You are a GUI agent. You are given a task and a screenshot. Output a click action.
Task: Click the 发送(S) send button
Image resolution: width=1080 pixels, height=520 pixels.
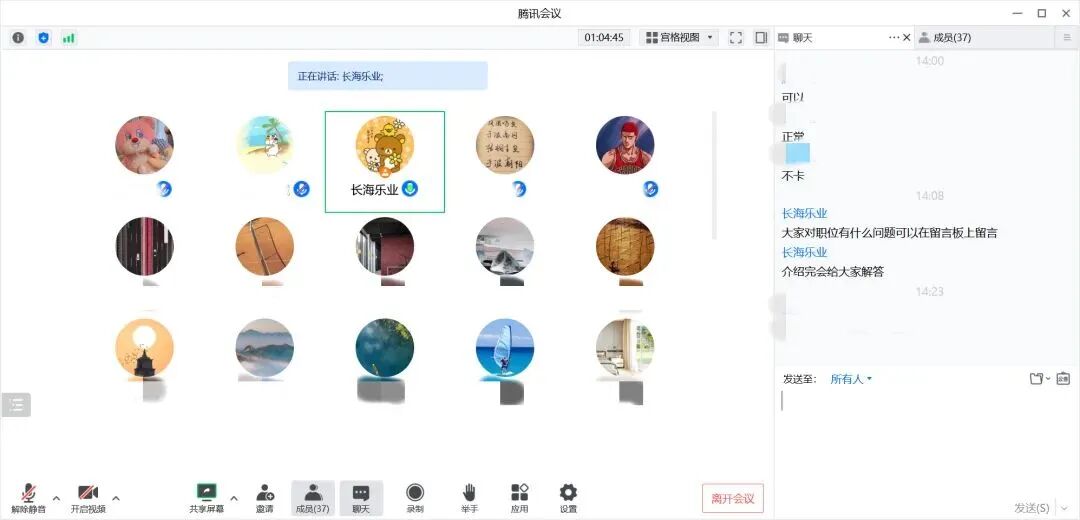1032,508
